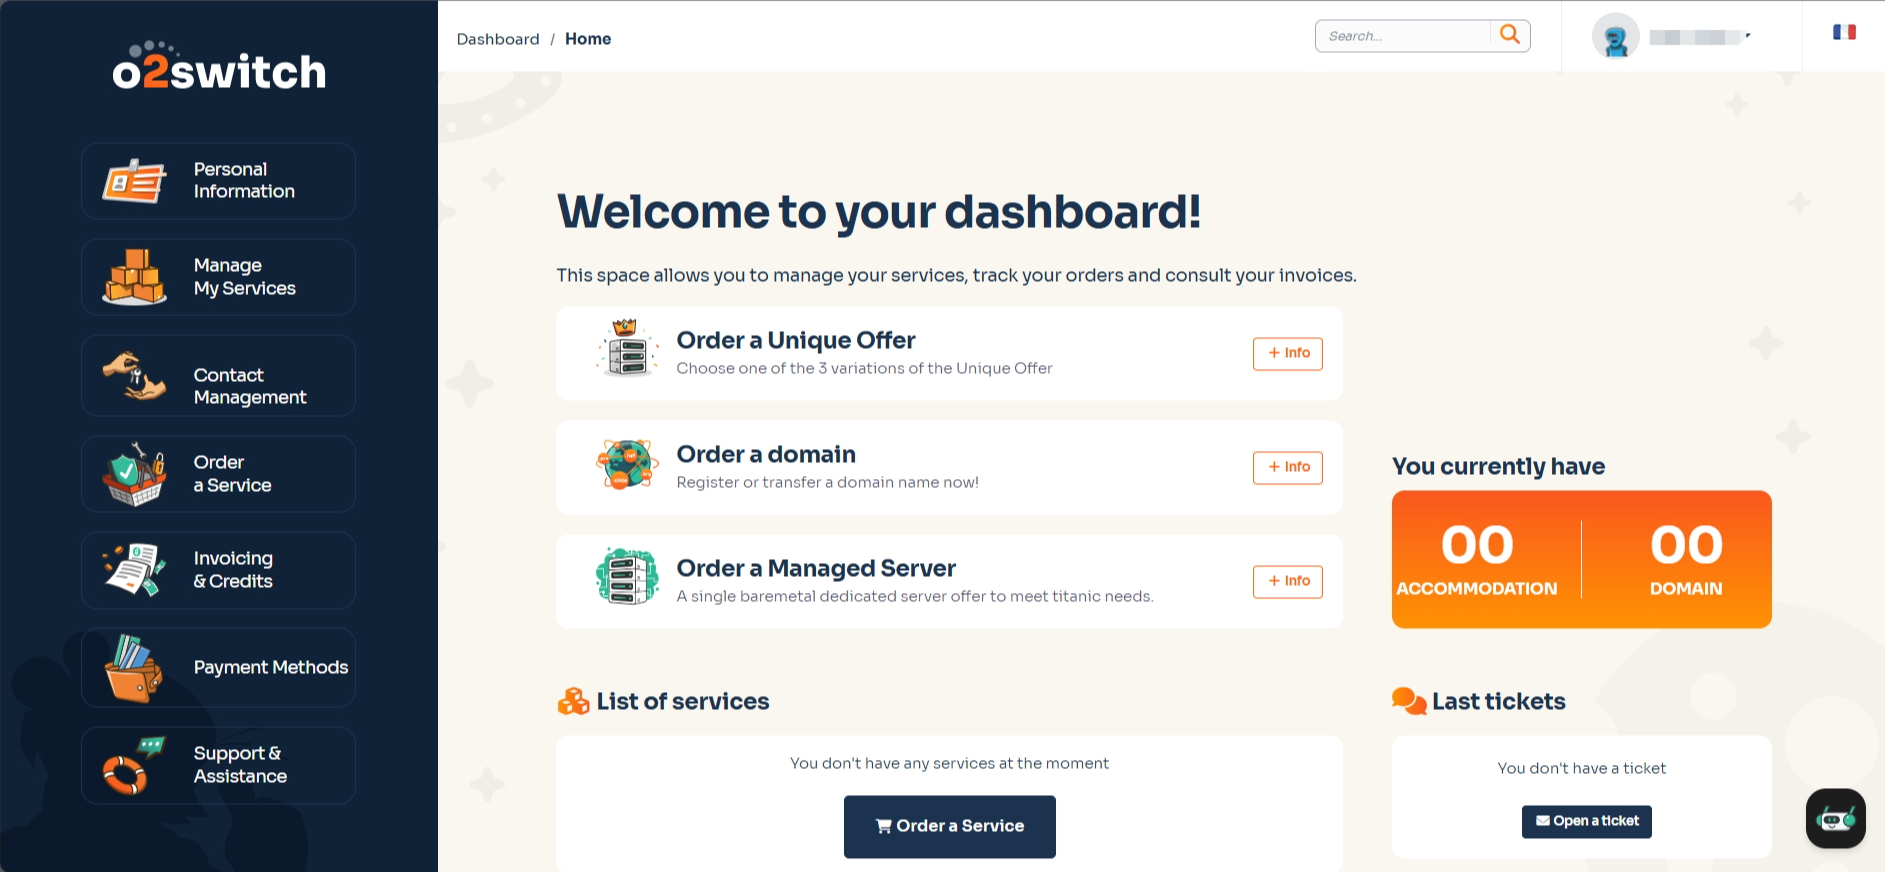The width and height of the screenshot is (1885, 872).
Task: Switch language via French flag icon
Action: tap(1844, 32)
